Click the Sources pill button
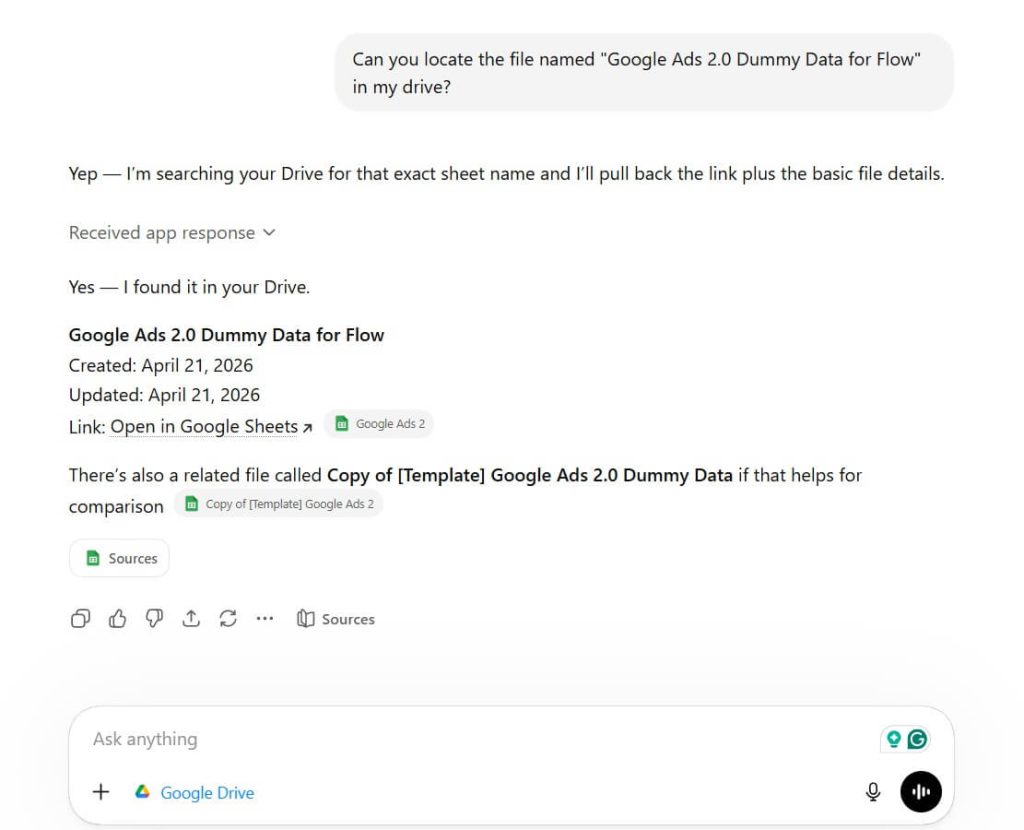Image resolution: width=1024 pixels, height=830 pixels. [119, 558]
